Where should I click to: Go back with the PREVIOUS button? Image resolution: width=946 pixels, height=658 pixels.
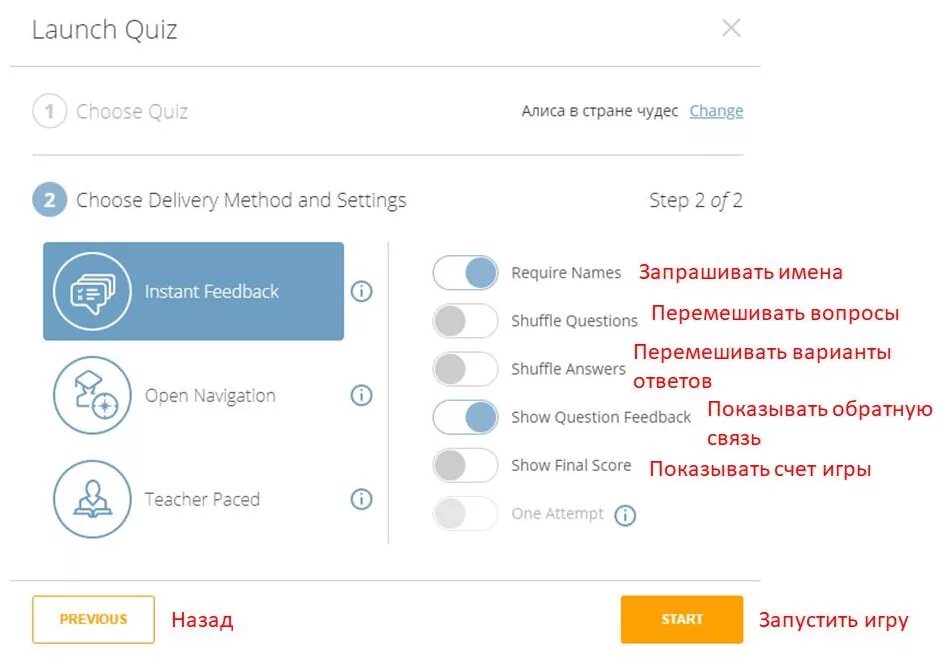coord(93,619)
